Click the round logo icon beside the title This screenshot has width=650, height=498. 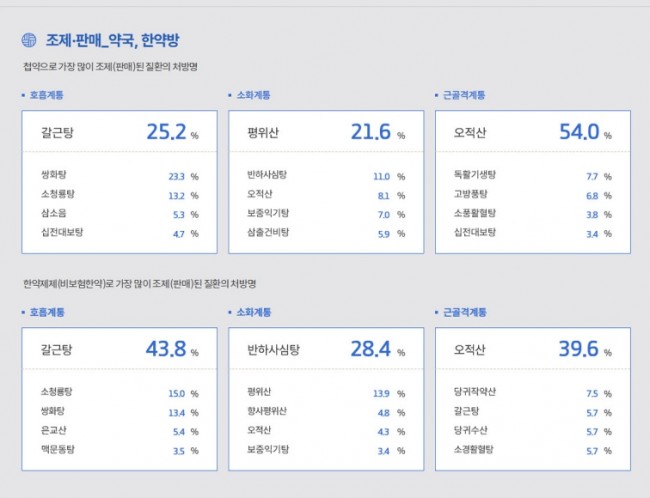click(x=29, y=41)
